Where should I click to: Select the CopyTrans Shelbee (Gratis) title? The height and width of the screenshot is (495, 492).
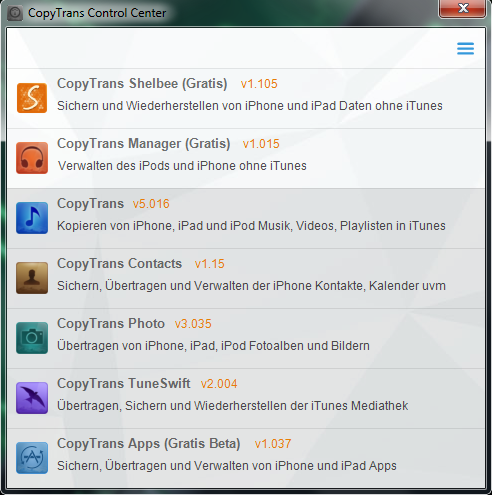[x=142, y=83]
